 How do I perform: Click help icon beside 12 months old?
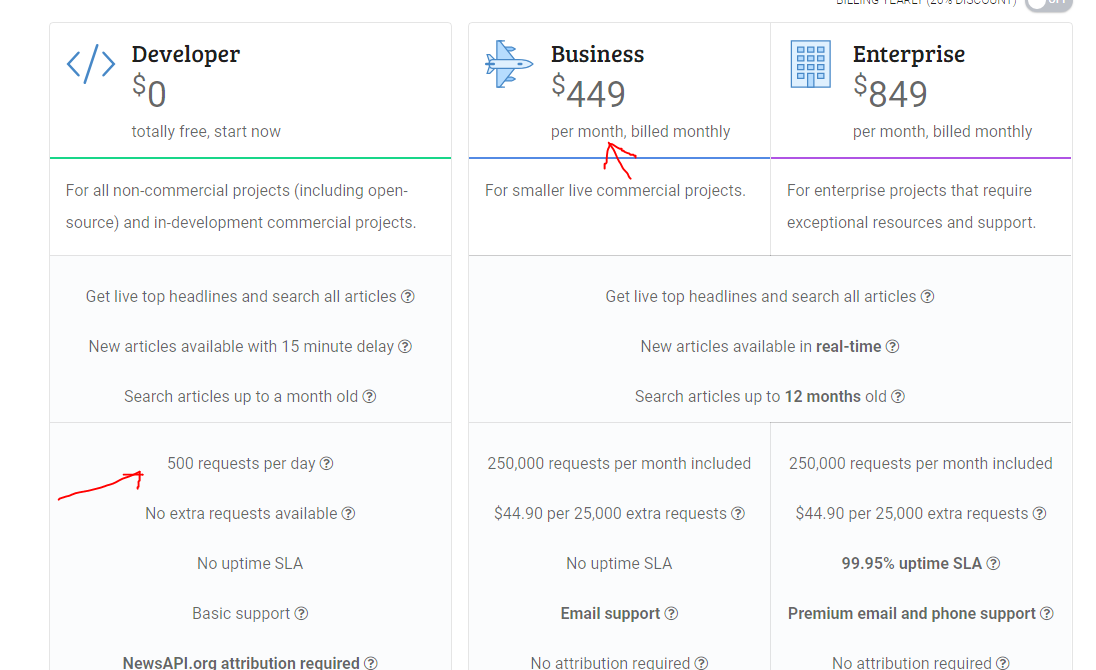898,397
